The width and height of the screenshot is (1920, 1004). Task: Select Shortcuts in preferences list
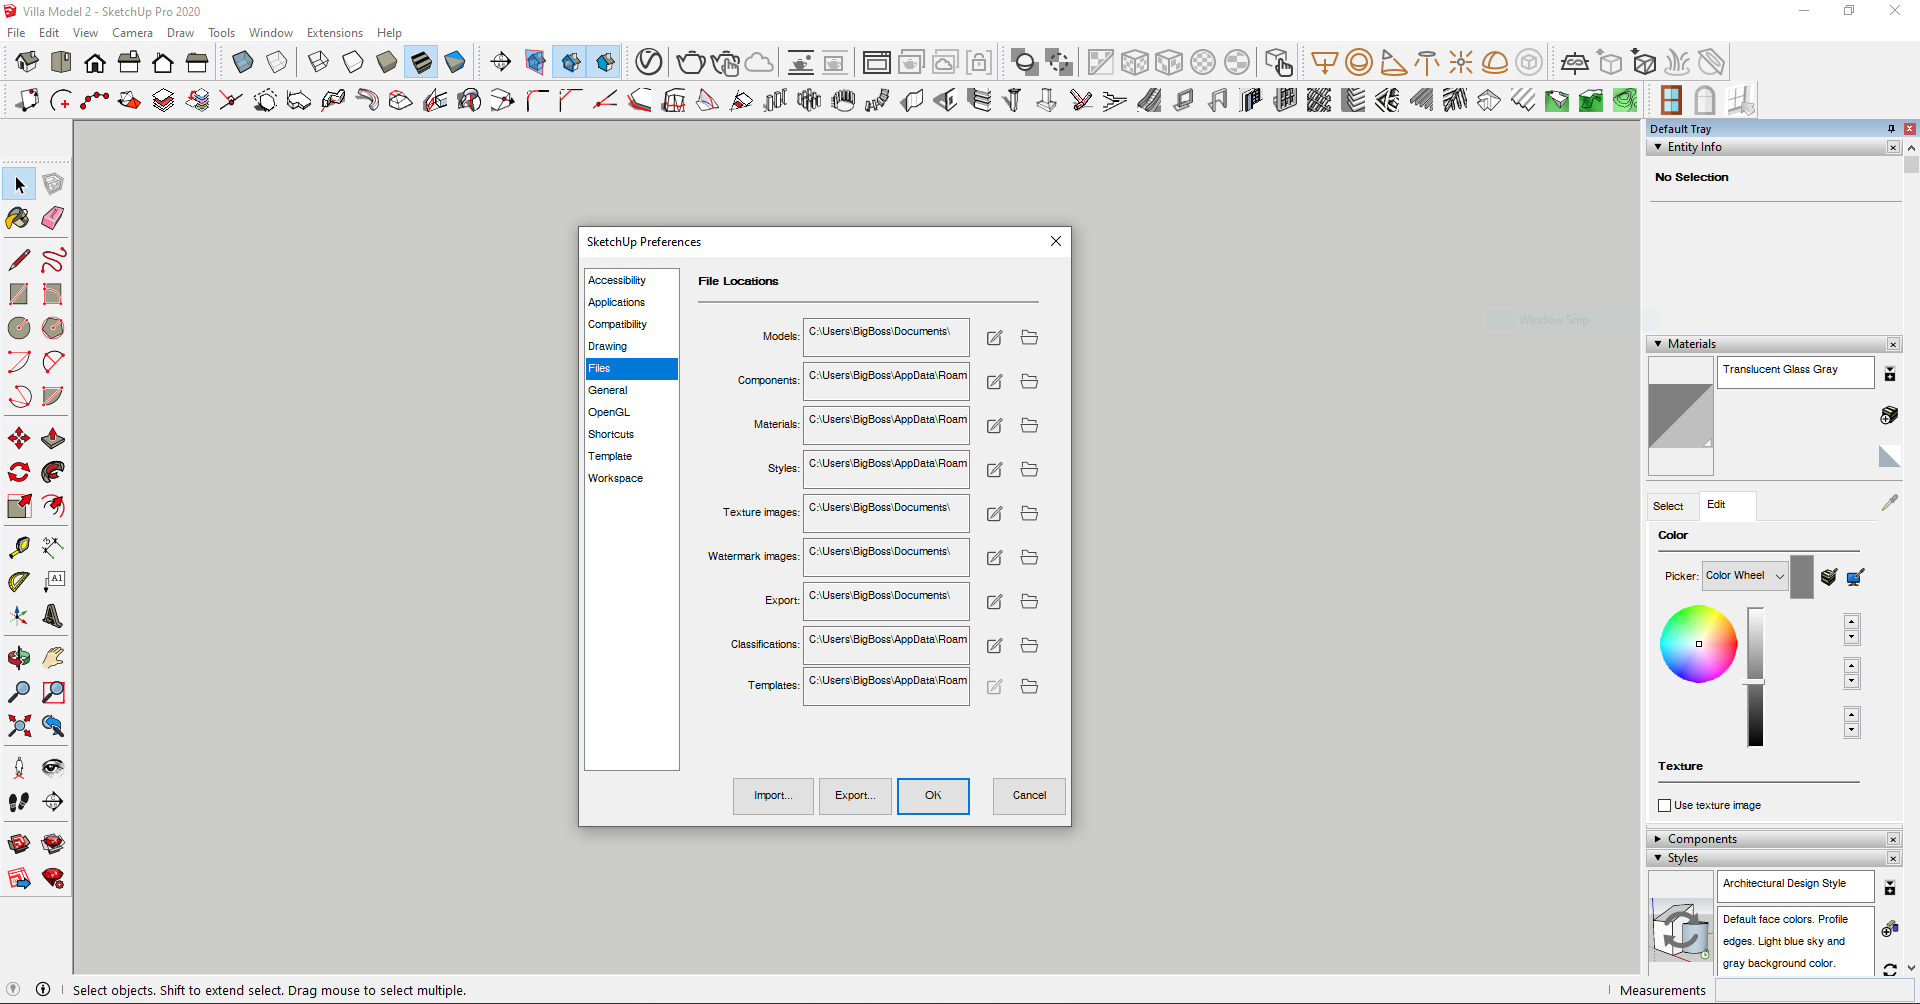[632, 435]
